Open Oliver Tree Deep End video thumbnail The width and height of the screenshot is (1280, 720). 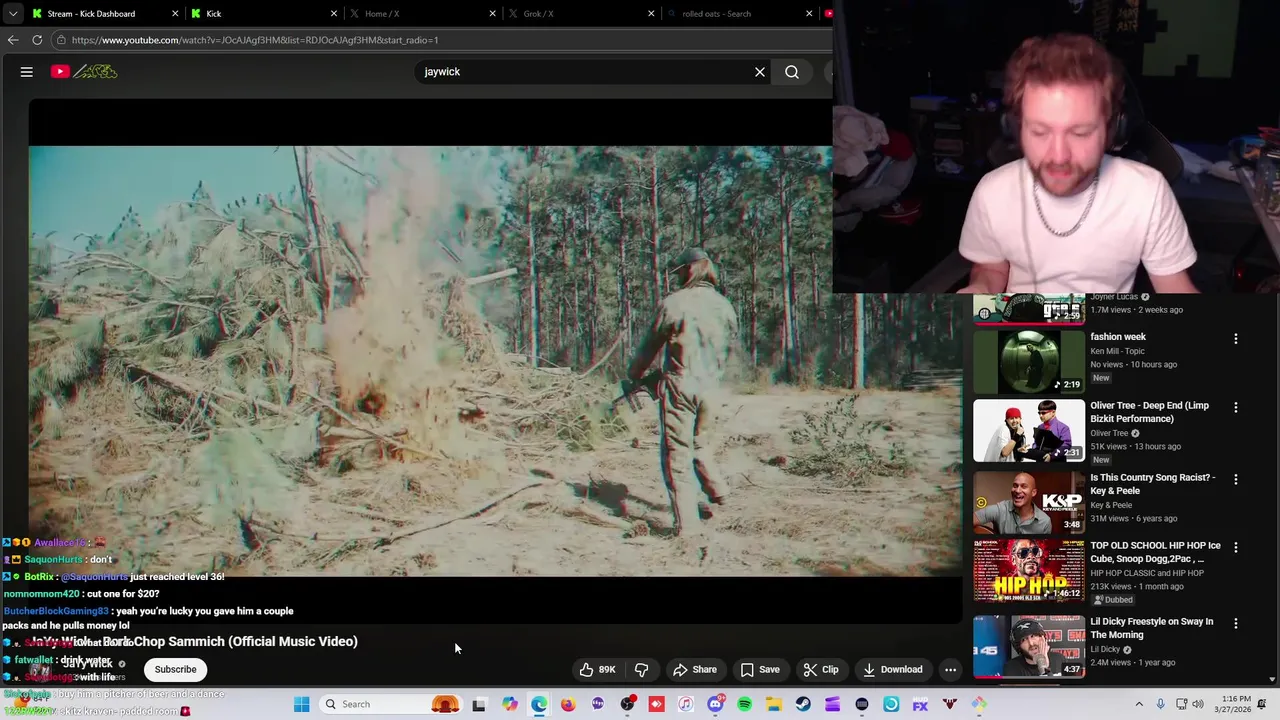coord(1029,431)
